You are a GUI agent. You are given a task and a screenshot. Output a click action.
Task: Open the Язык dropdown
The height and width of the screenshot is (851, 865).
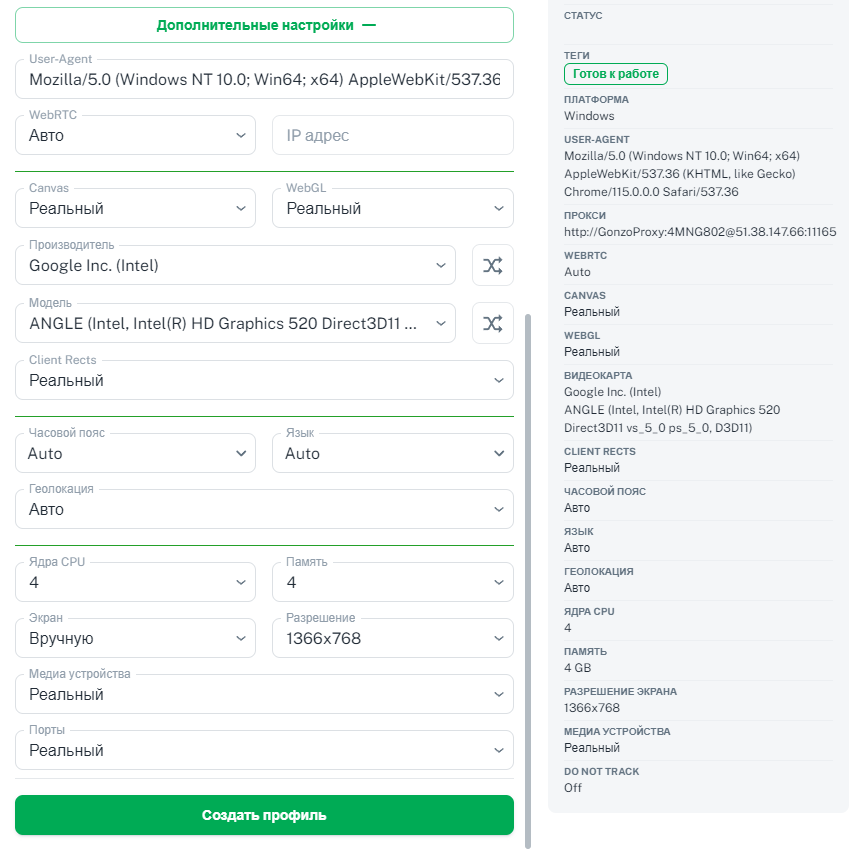pos(393,453)
